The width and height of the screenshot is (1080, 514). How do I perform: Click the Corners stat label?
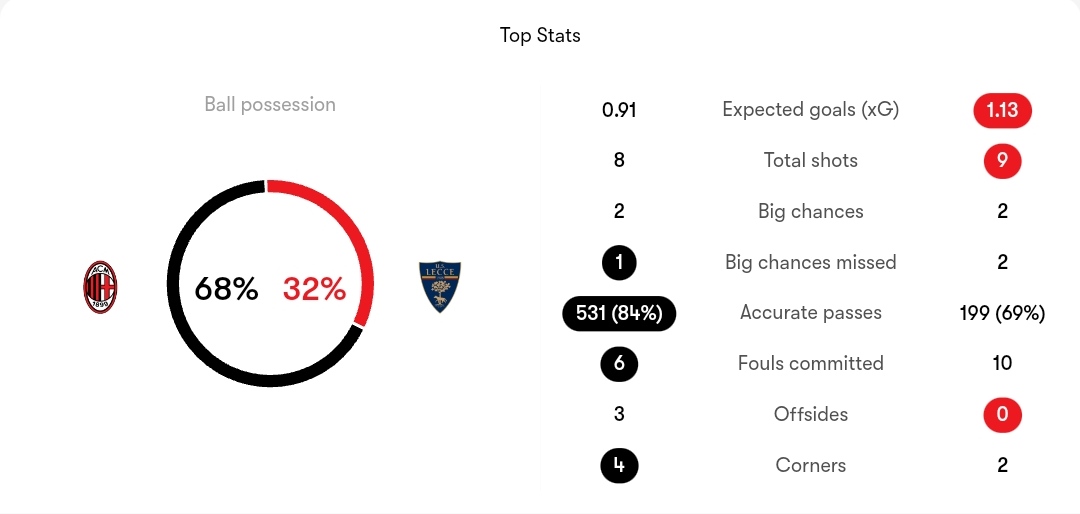[811, 465]
